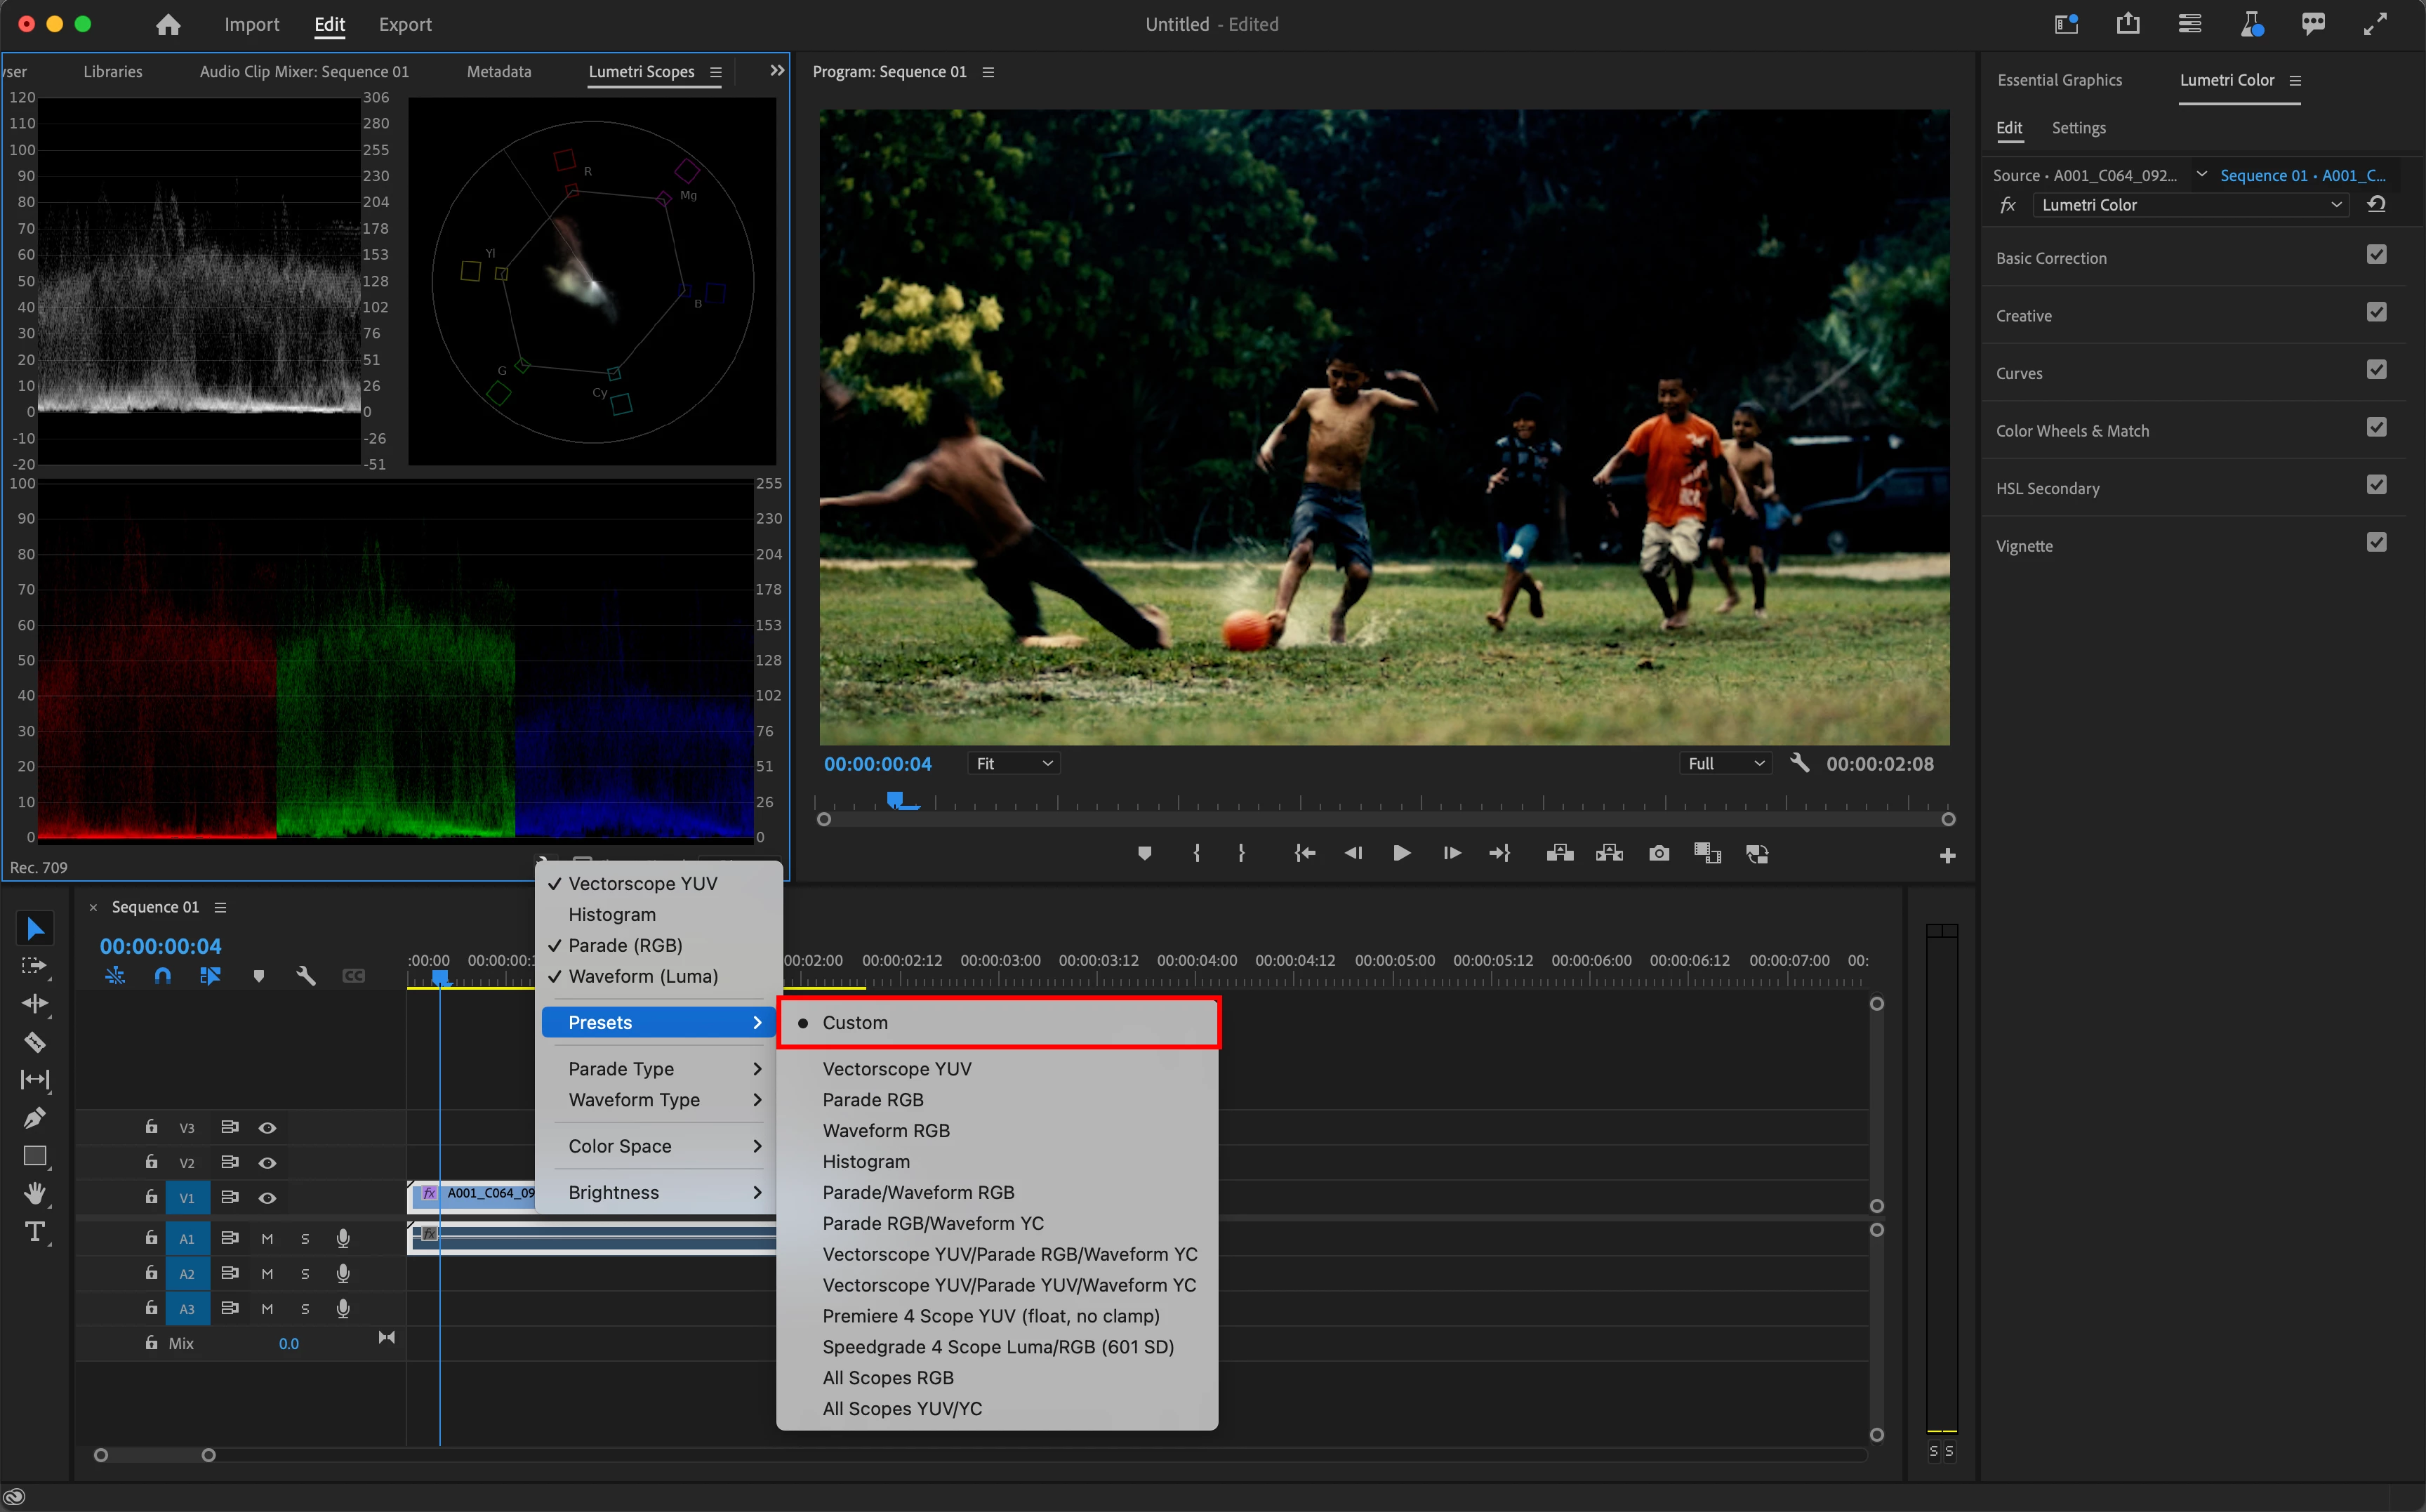Select All Scopes RGB preset
Screen dimensions: 2426x1512
(x=888, y=1377)
